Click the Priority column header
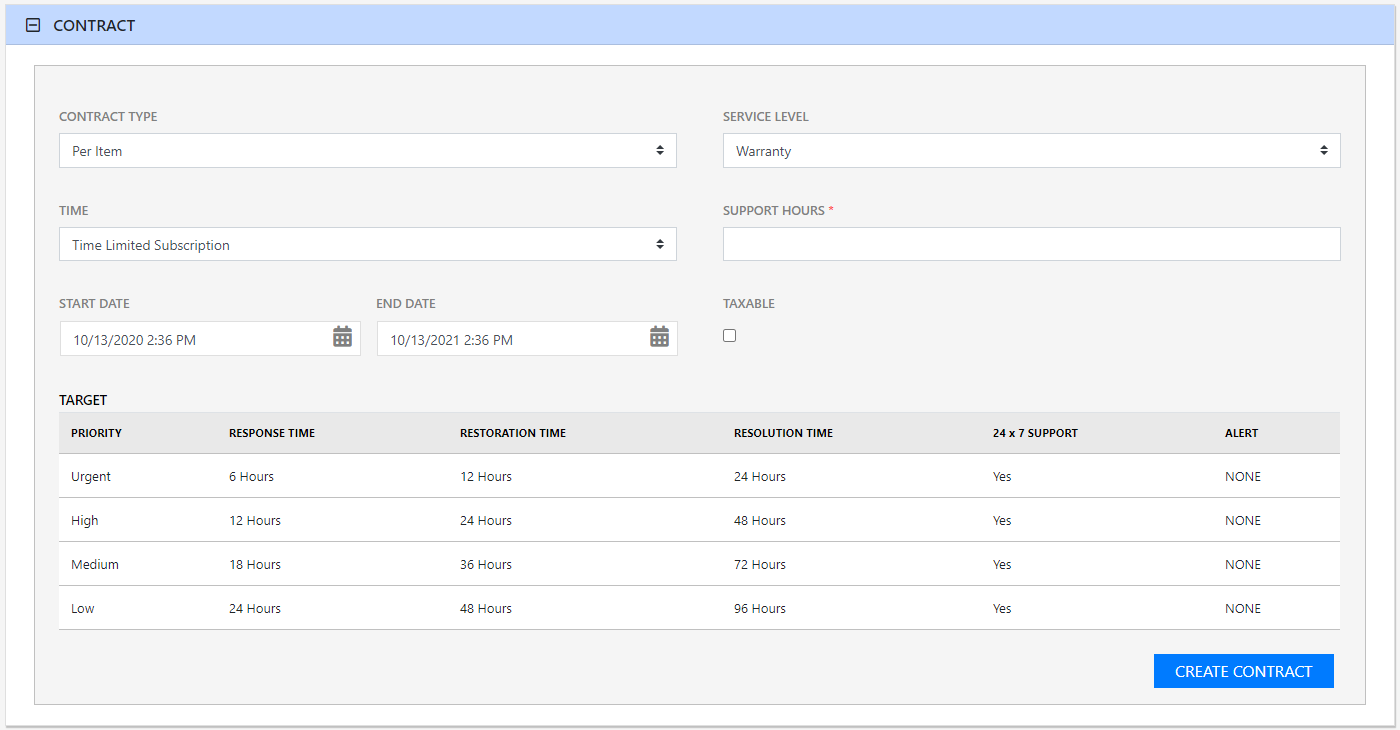The width and height of the screenshot is (1400, 730). (96, 433)
